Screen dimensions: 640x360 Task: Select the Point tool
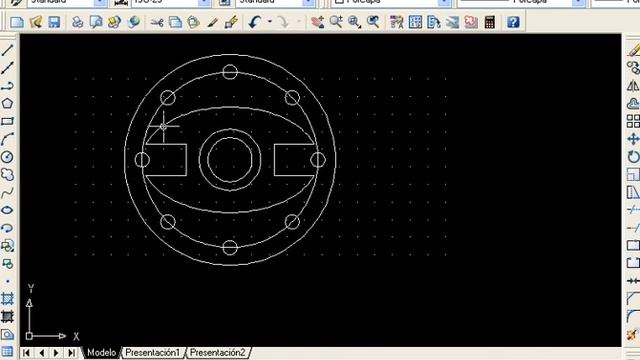tap(7, 281)
